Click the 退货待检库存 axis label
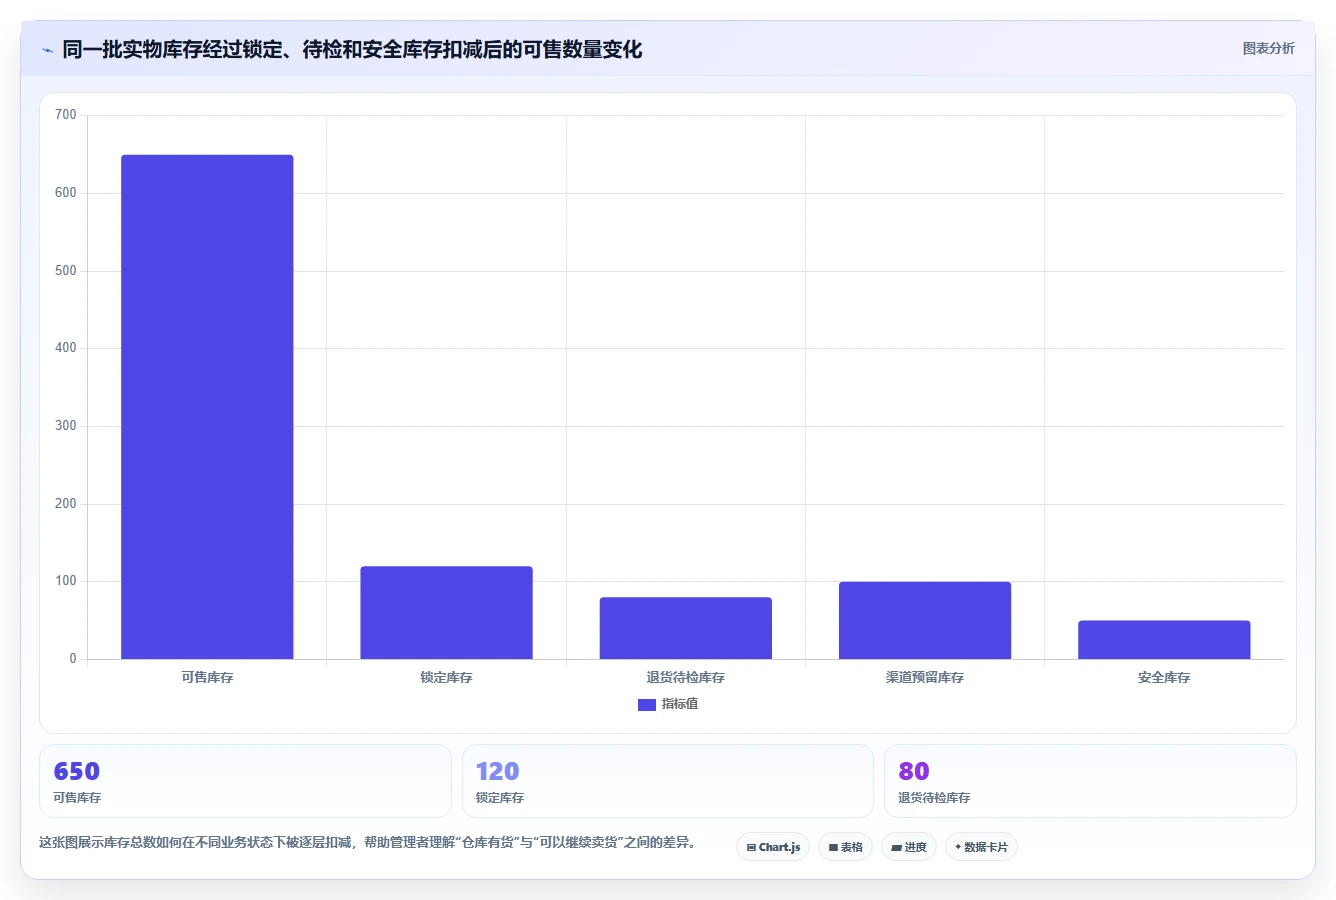Viewport: 1336px width, 900px height. [685, 677]
